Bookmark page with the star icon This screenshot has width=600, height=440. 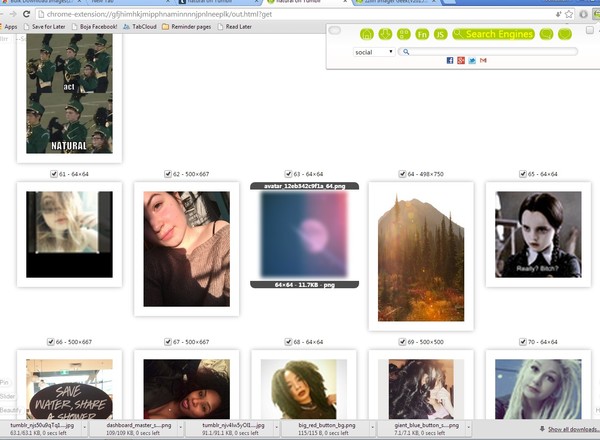[571, 15]
